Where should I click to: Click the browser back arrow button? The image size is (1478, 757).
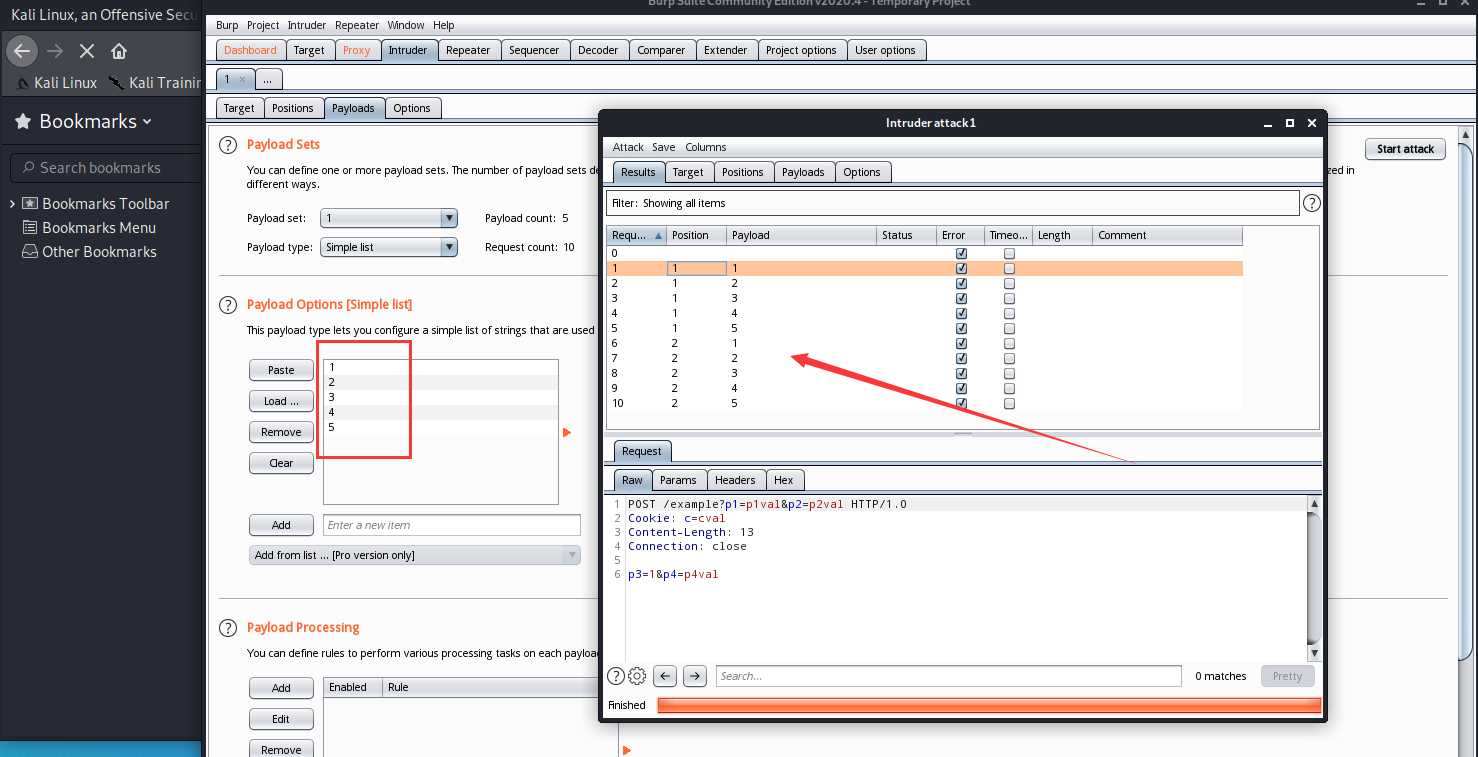22,50
